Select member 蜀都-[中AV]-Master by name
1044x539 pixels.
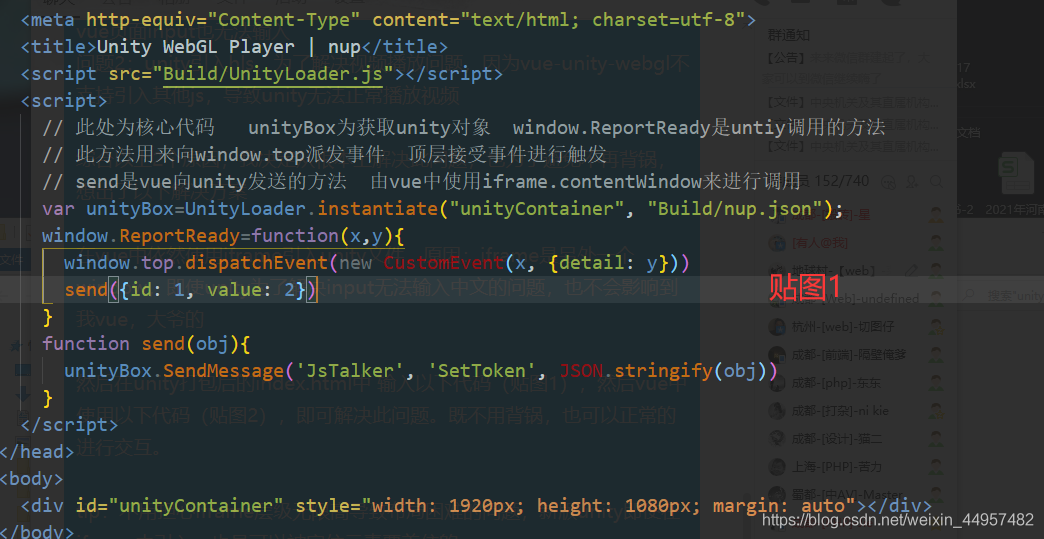point(847,494)
